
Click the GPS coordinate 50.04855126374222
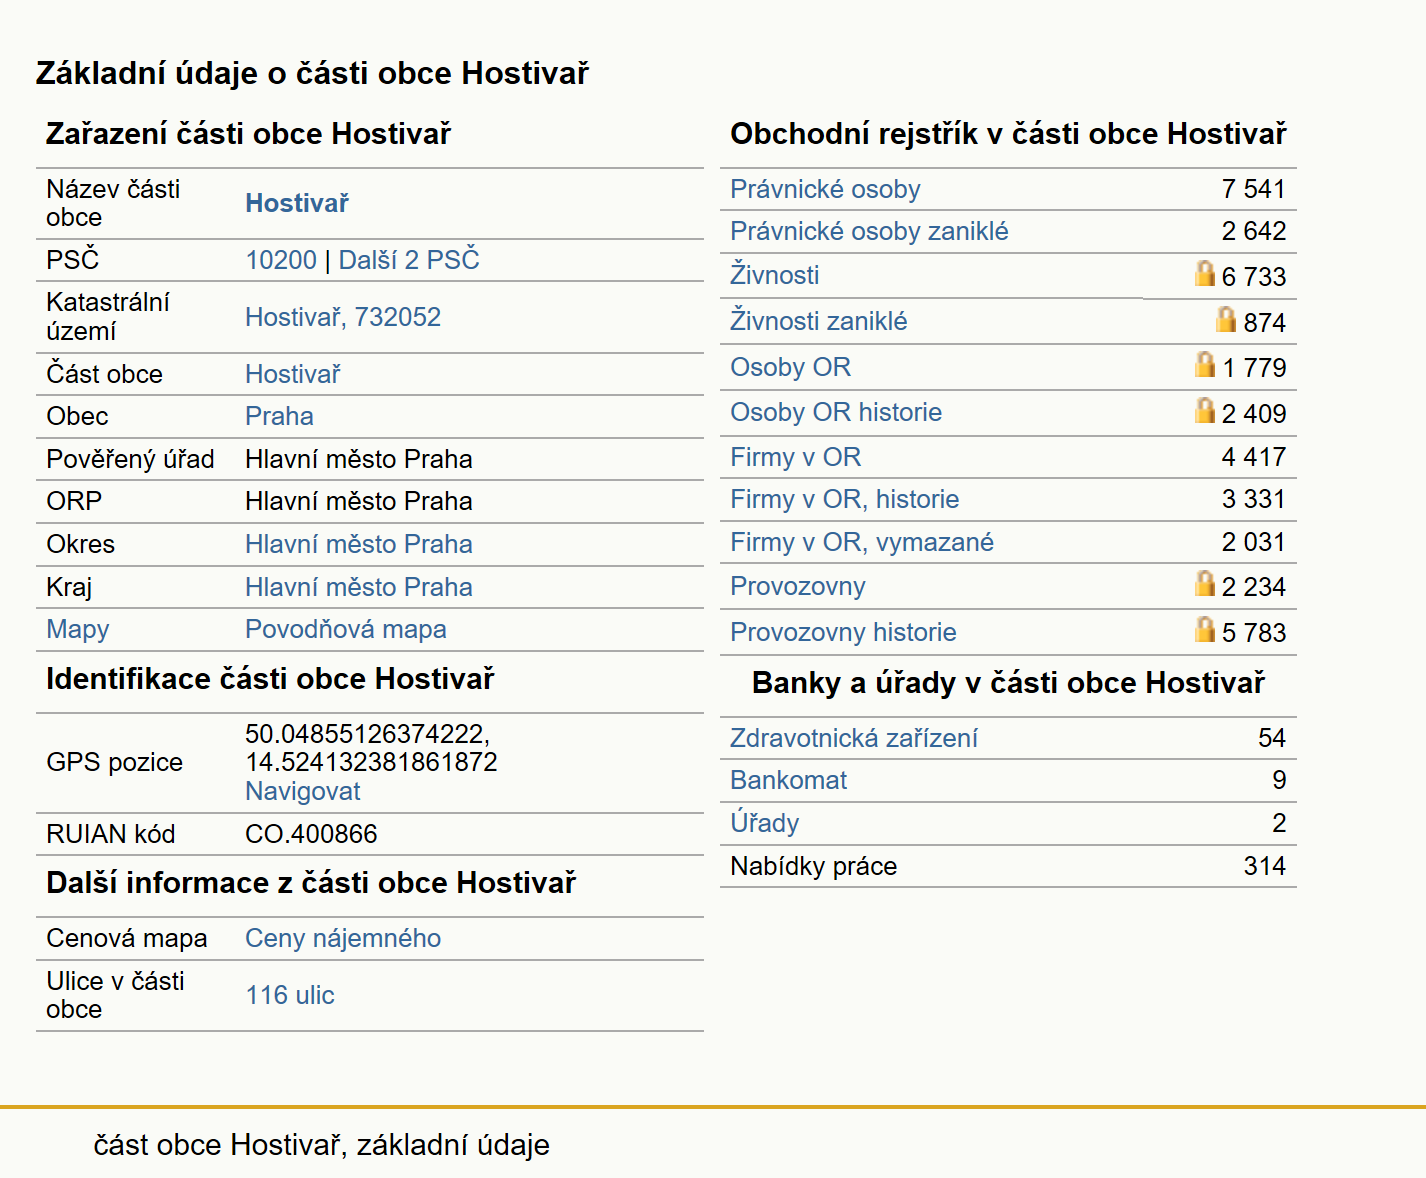[x=367, y=734]
